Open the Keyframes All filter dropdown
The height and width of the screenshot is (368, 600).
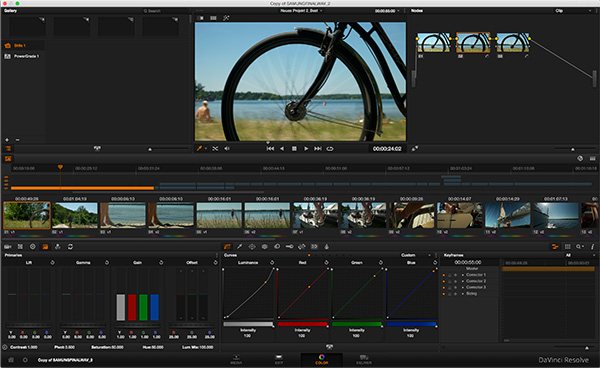point(580,255)
